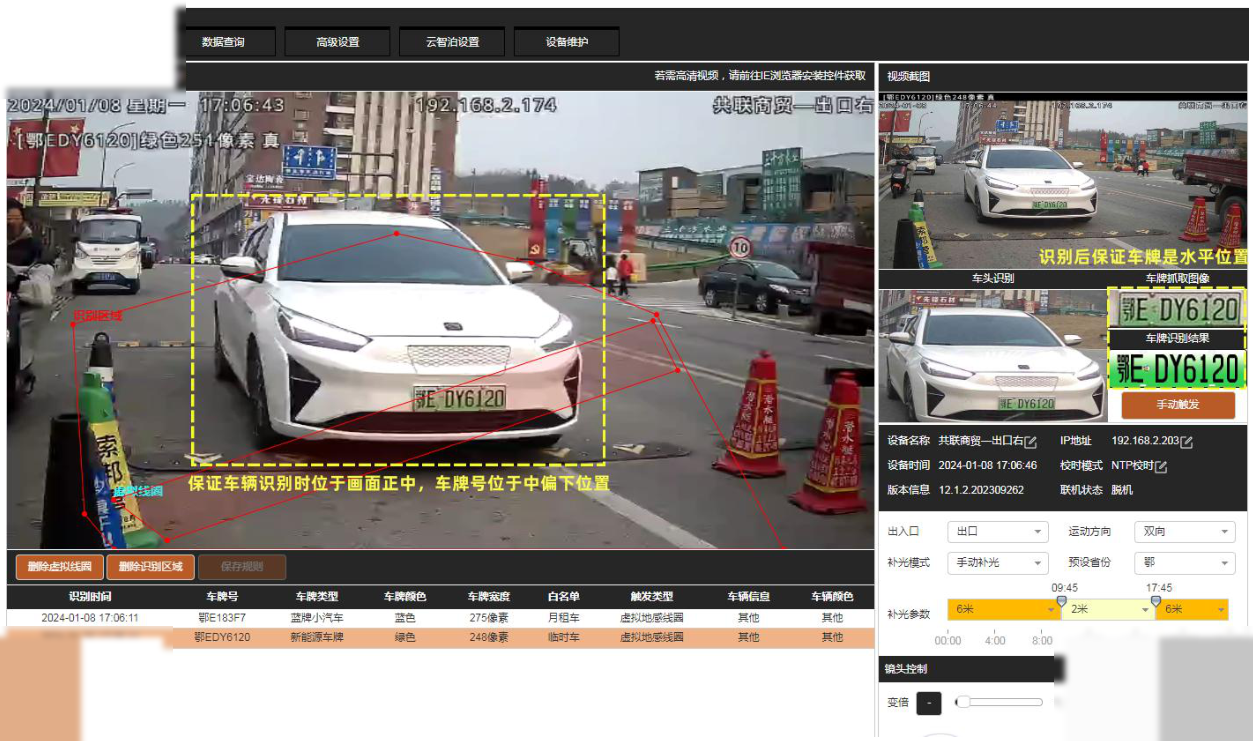The width and height of the screenshot is (1253, 741).
Task: Click the timestamp 2024-01-08 17:06:11 cell
Action: (x=90, y=618)
